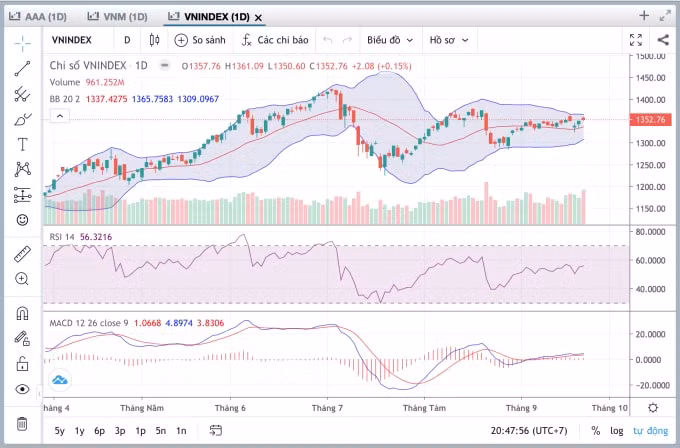Collapse the indicator legend arrow

(60, 116)
